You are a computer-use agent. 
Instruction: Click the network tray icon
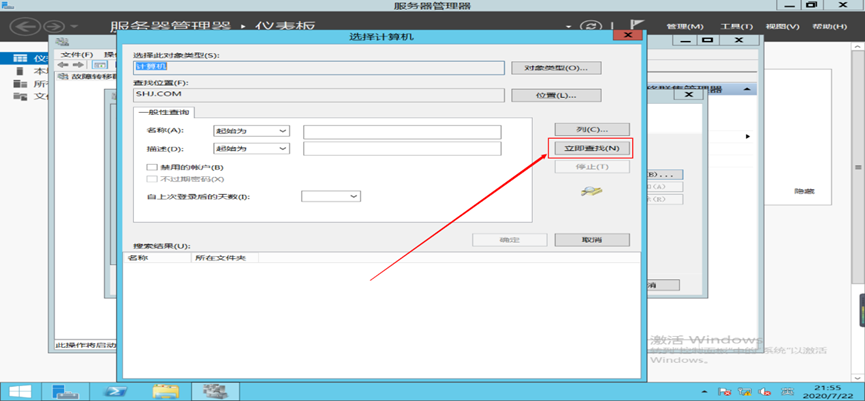pyautogui.click(x=746, y=391)
